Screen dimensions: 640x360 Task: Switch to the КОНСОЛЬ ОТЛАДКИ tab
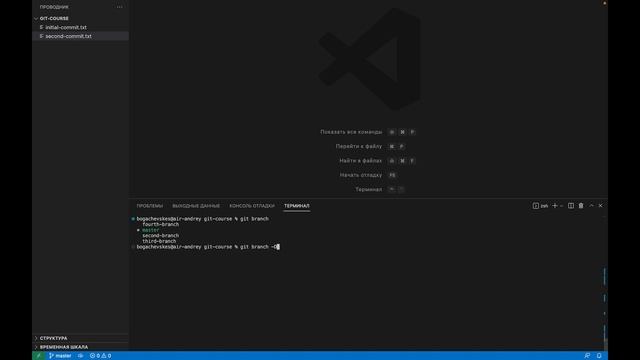(252, 206)
